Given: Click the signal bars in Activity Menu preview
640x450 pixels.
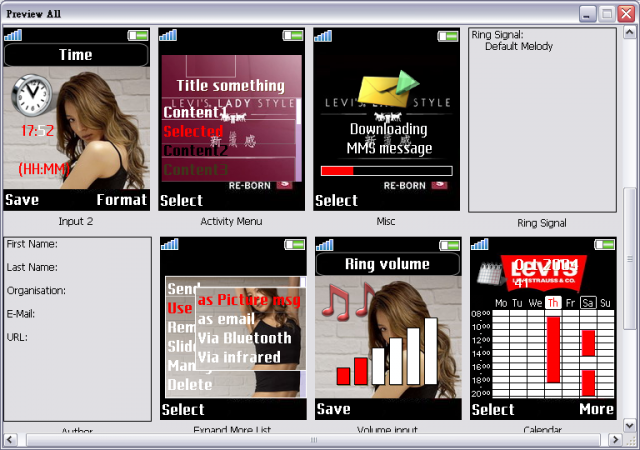Looking at the screenshot, I should coord(168,36).
